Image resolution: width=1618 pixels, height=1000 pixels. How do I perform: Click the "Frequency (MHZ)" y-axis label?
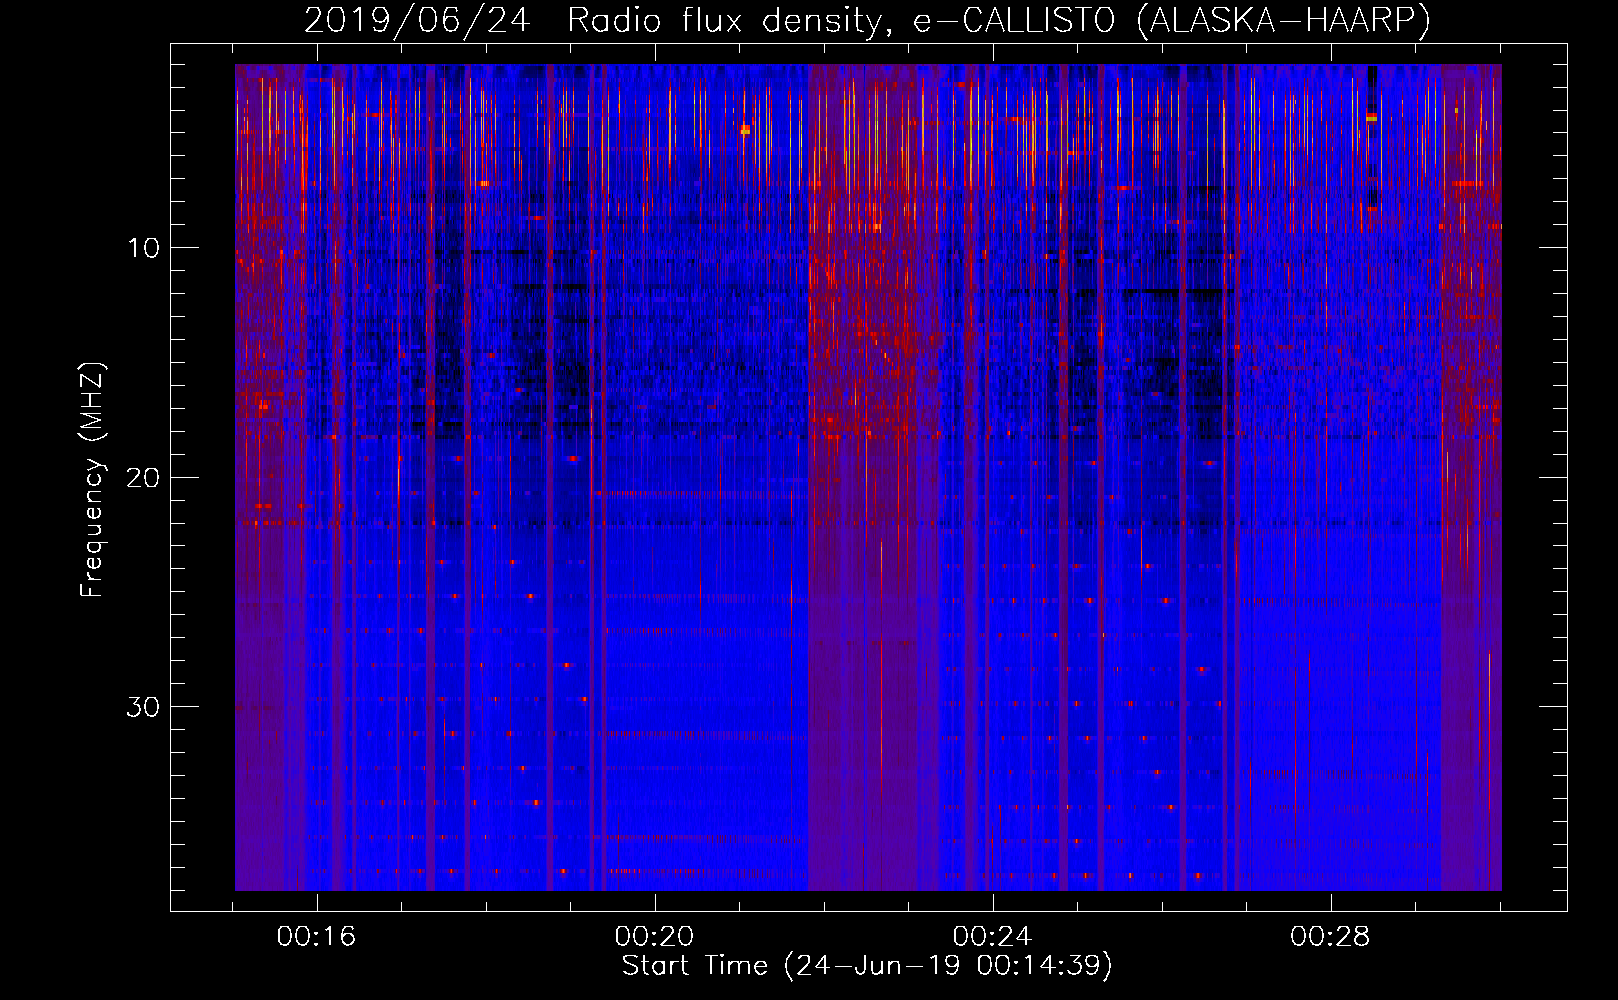click(x=92, y=480)
